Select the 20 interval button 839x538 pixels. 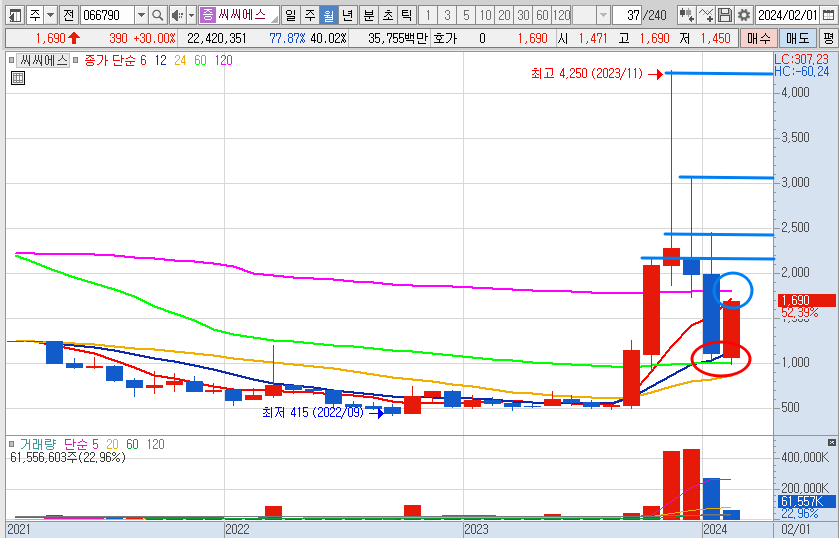pyautogui.click(x=505, y=15)
